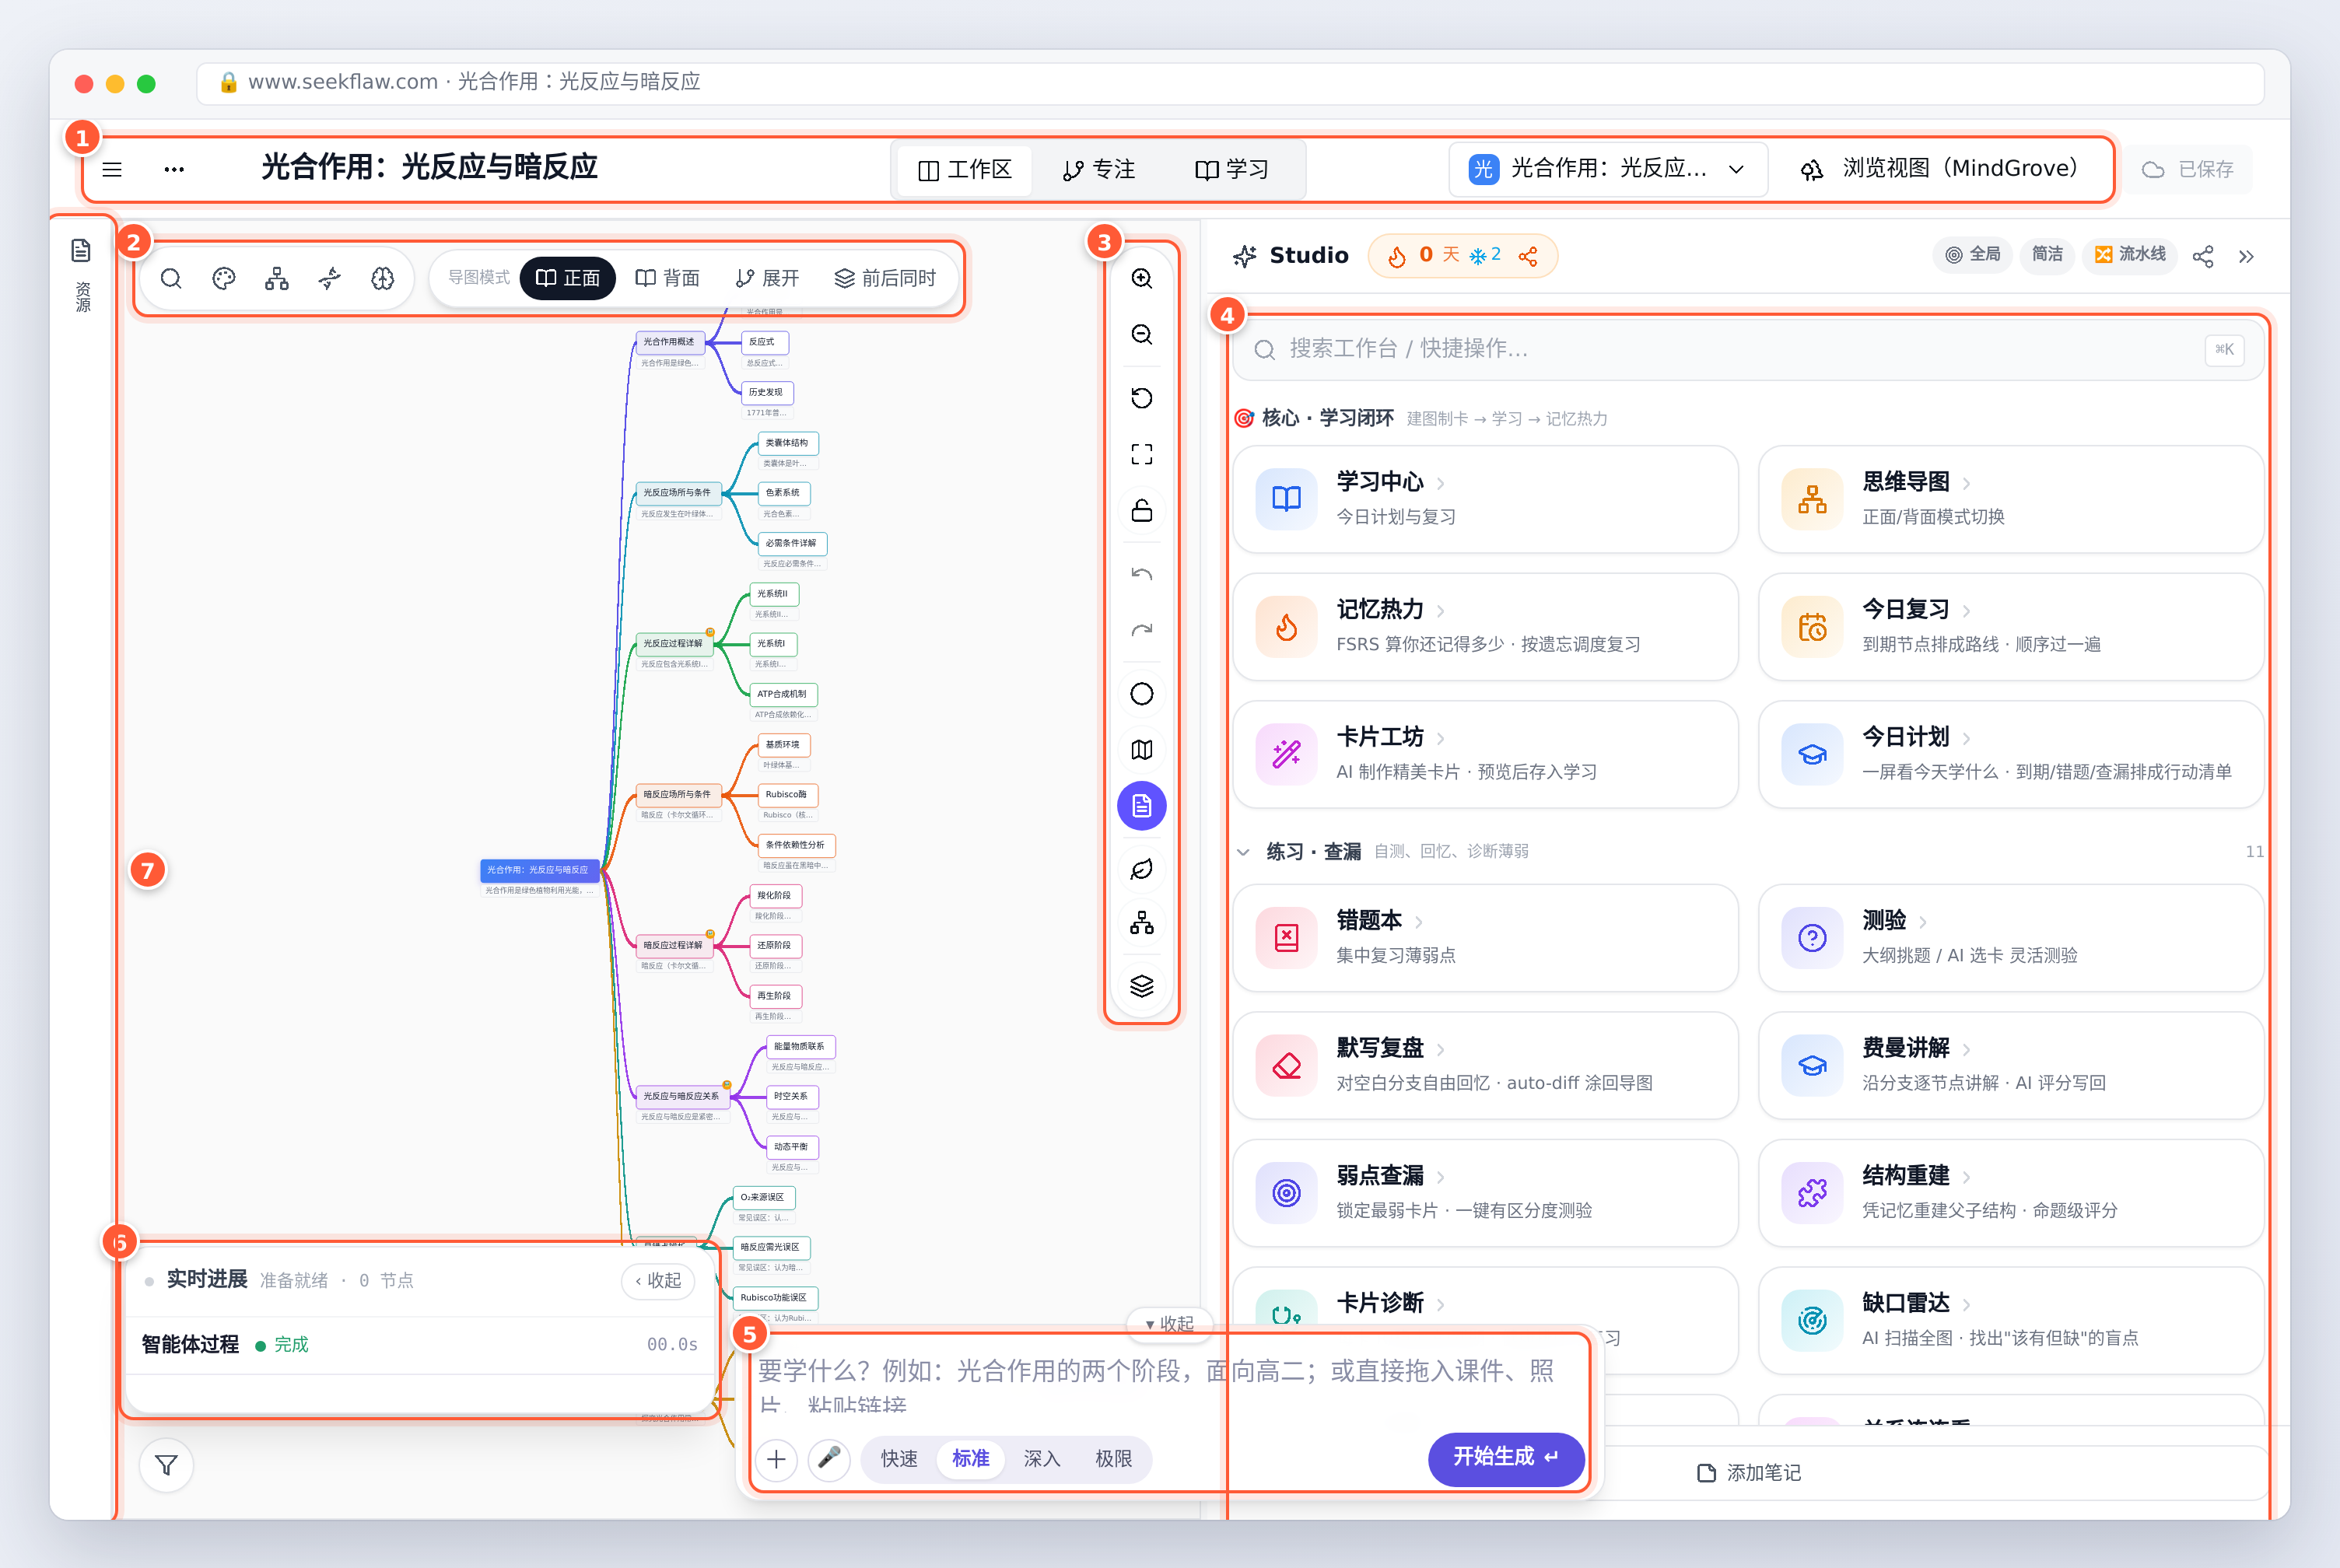Viewport: 2340px width, 1568px height.
Task: Enter fullscreen with the frame icon
Action: coord(1142,454)
